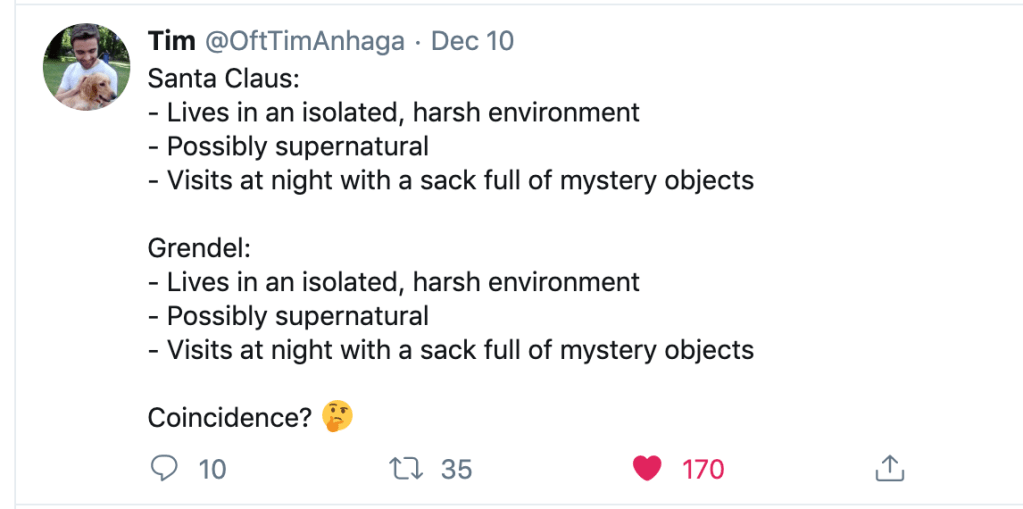
Task: Click "Visits at night" line under Santa Claus
Action: tap(450, 180)
